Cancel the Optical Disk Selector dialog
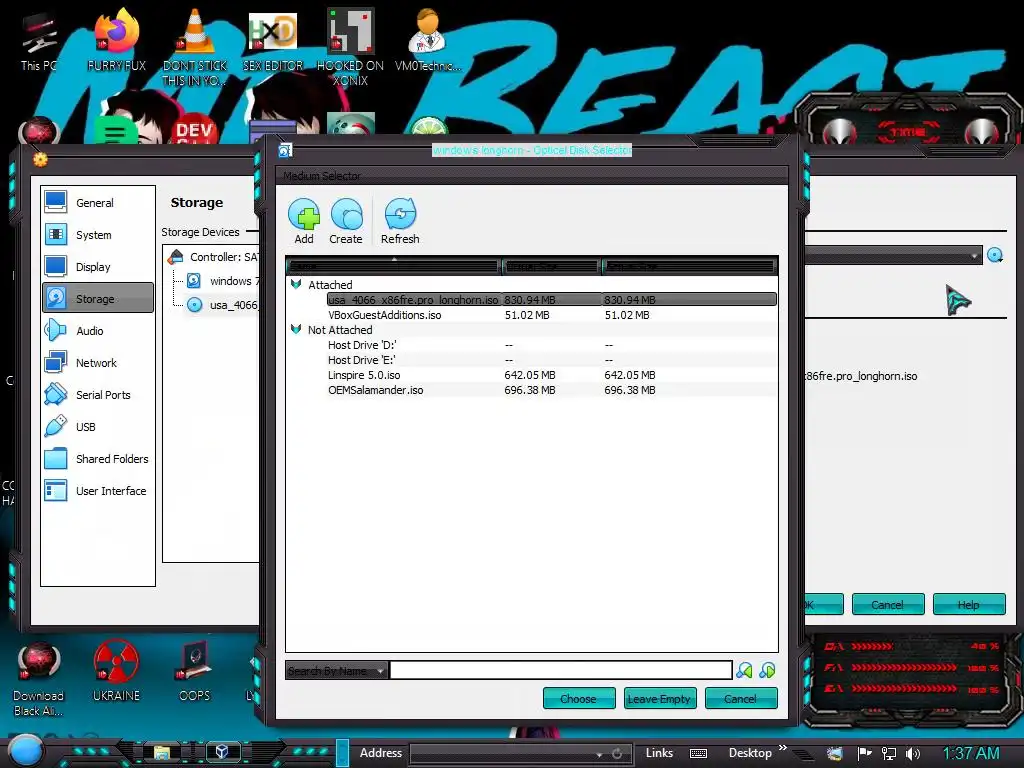The image size is (1024, 768). [741, 698]
